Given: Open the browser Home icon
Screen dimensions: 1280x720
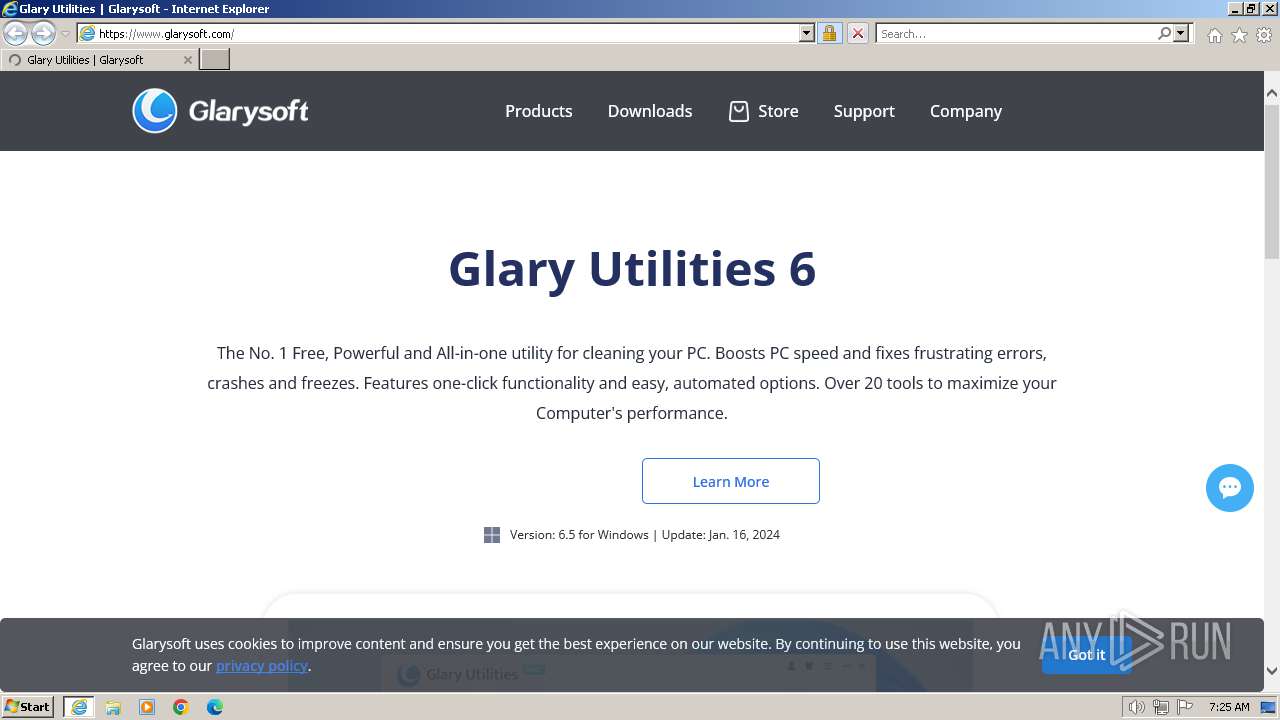Looking at the screenshot, I should pos(1214,35).
